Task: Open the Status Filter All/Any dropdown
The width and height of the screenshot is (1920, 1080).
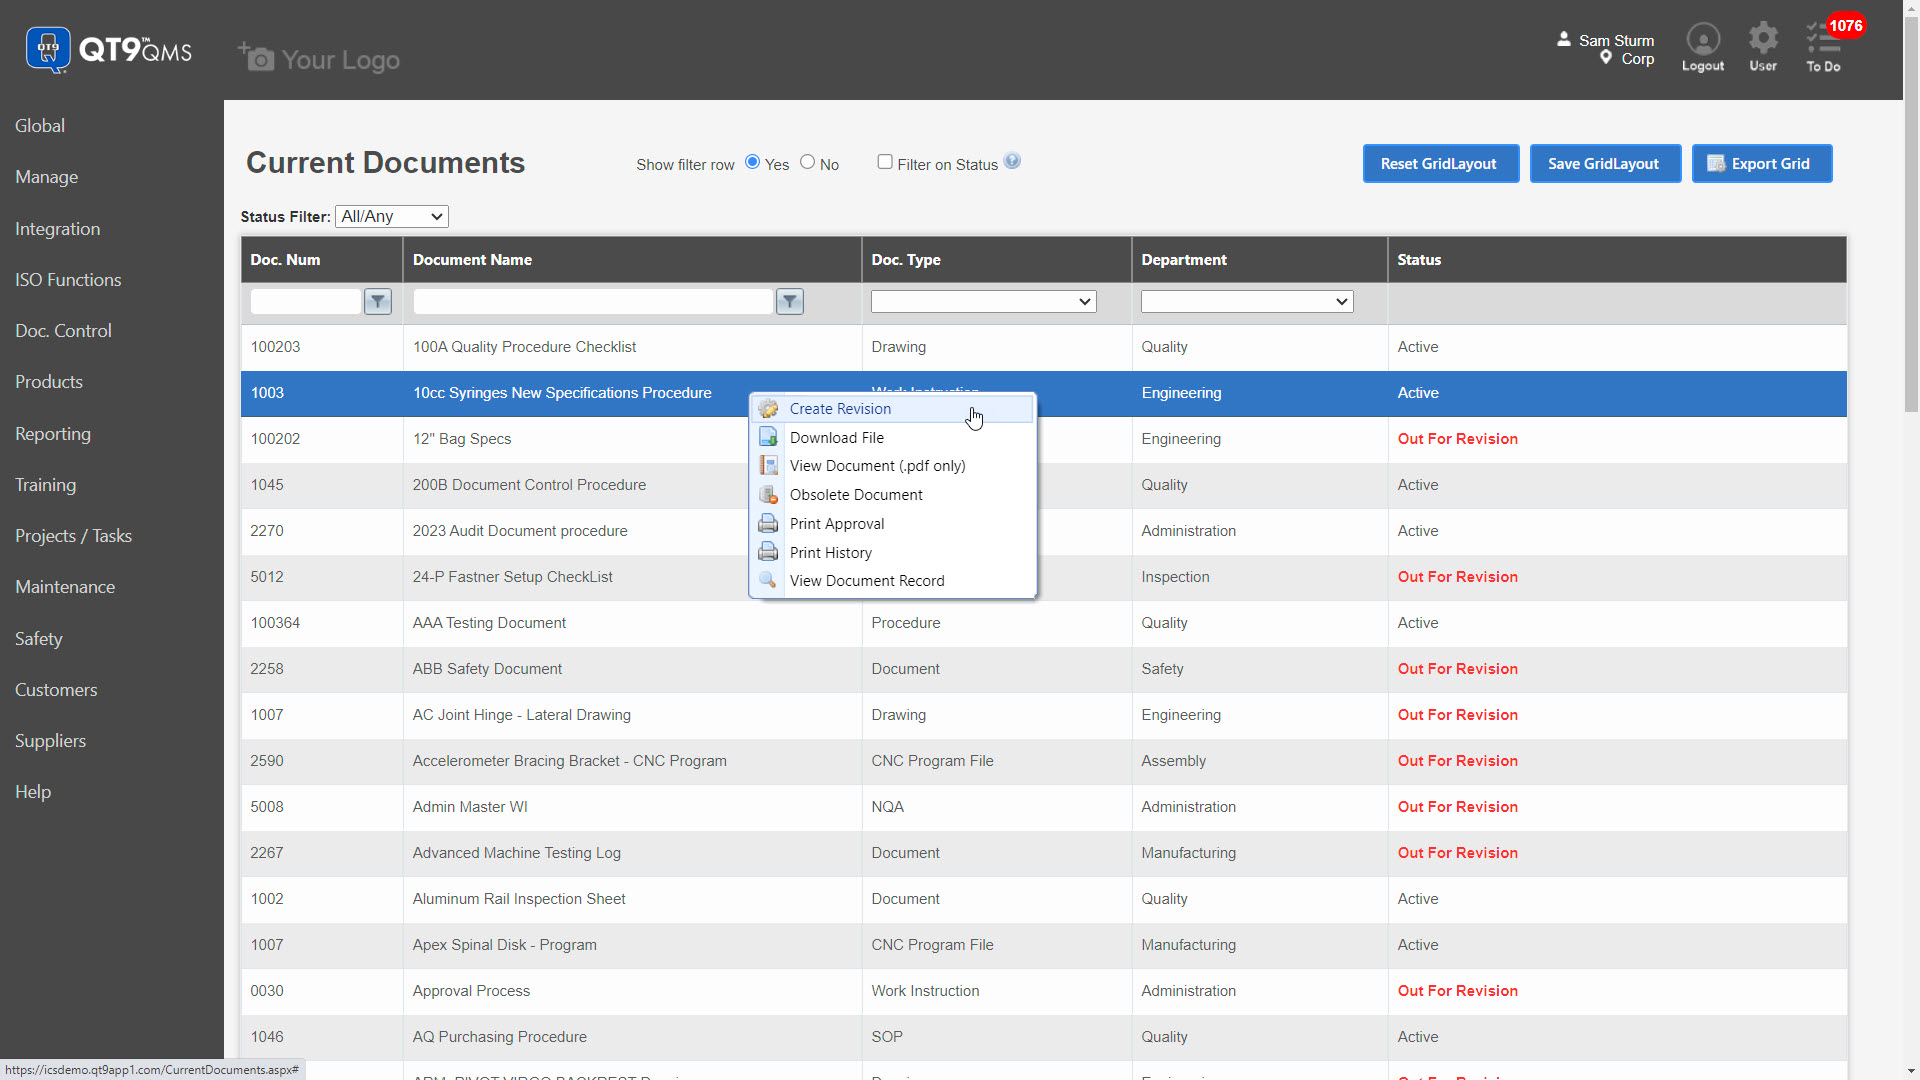Action: click(x=390, y=216)
